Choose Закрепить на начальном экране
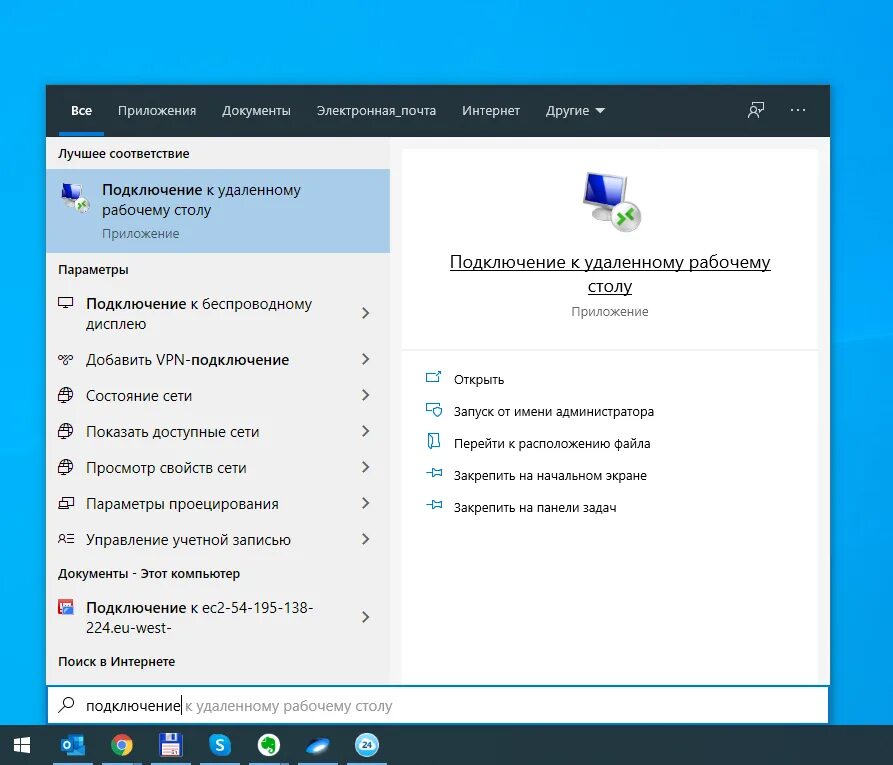The height and width of the screenshot is (765, 893). coord(550,475)
